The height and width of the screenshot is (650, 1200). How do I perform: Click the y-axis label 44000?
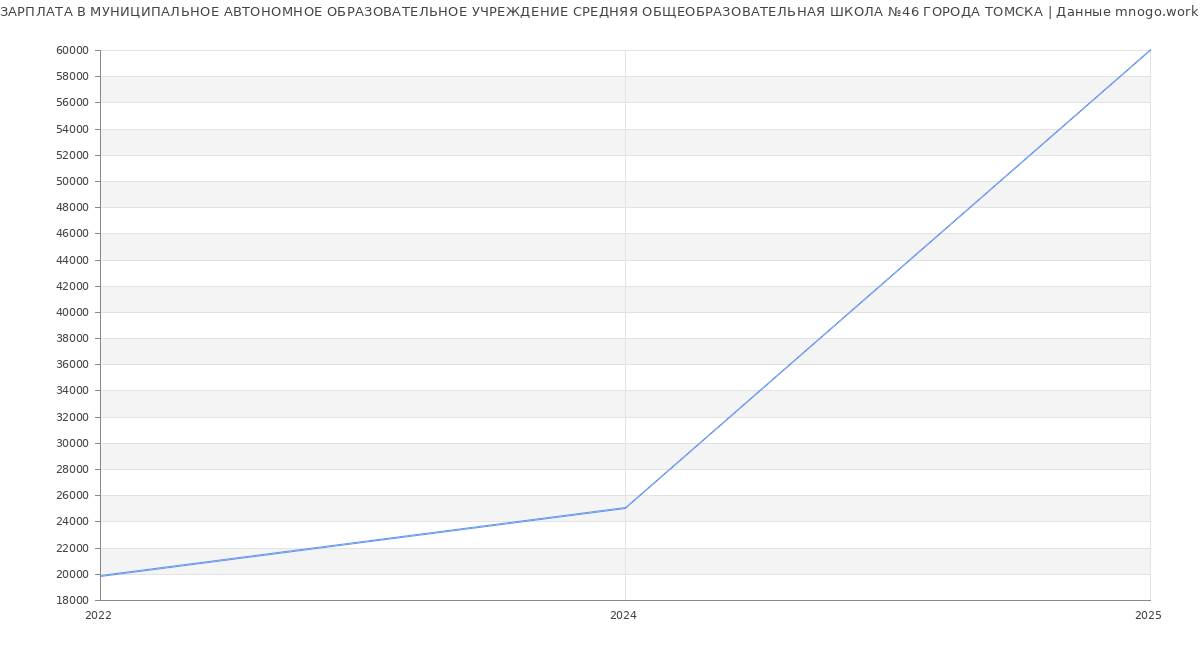(x=73, y=260)
